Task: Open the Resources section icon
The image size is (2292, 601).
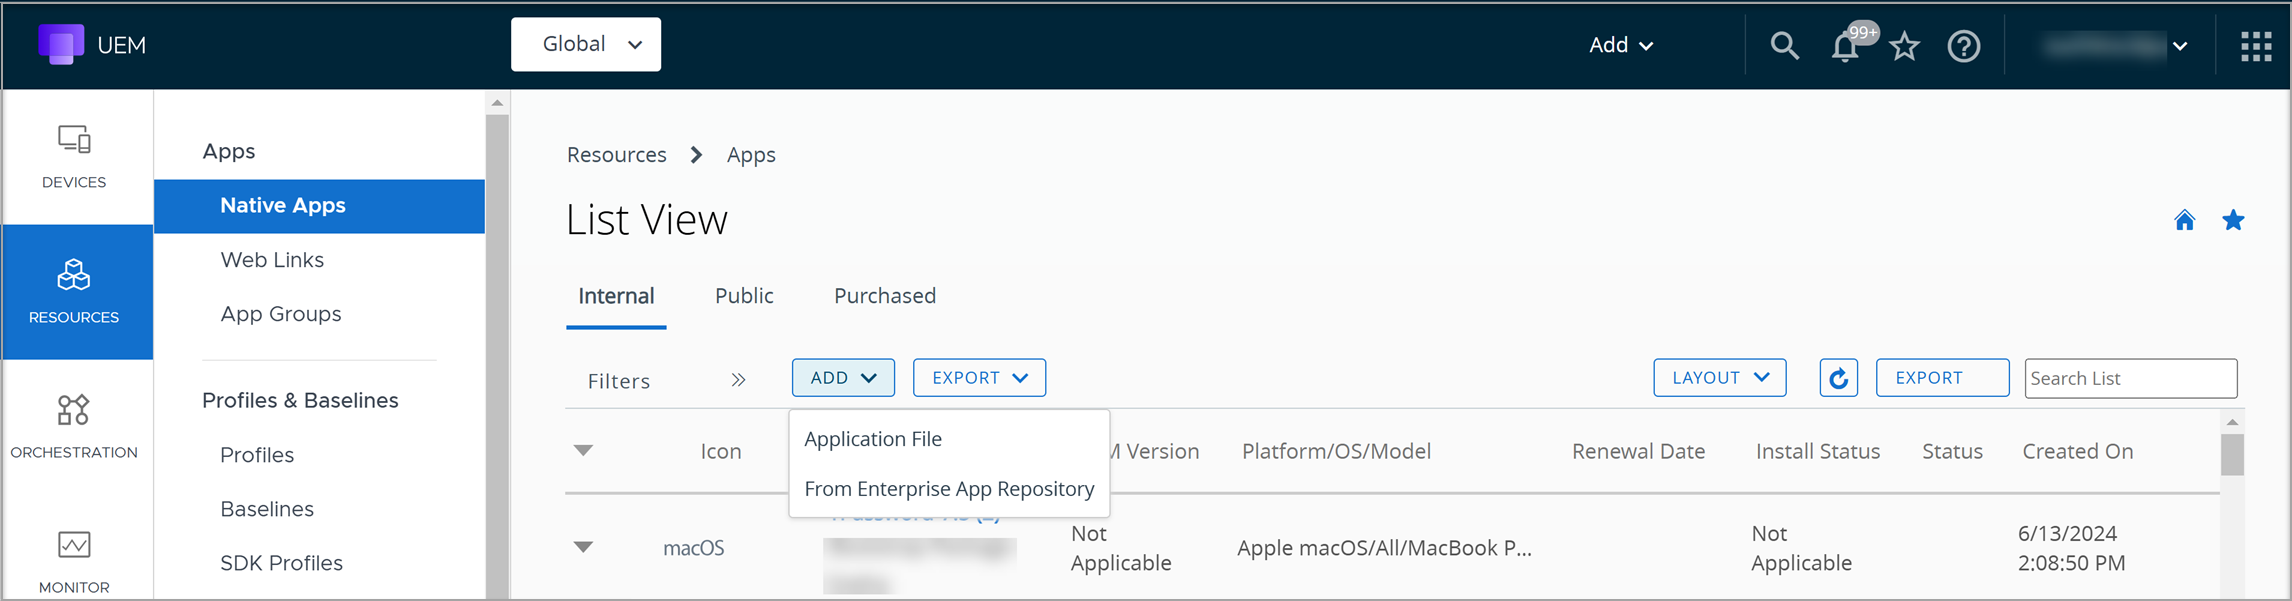Action: pos(74,274)
